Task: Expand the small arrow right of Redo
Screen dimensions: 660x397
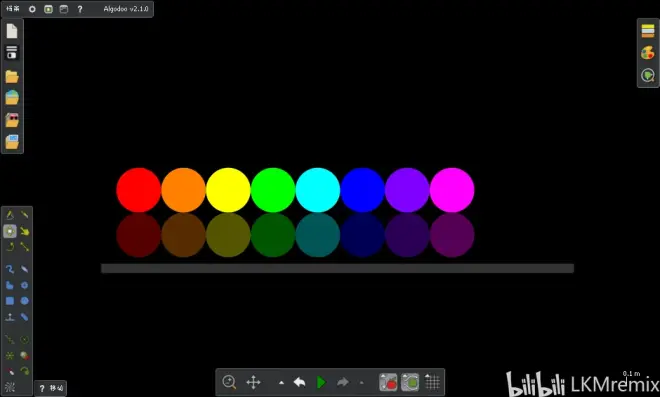Action: (362, 383)
